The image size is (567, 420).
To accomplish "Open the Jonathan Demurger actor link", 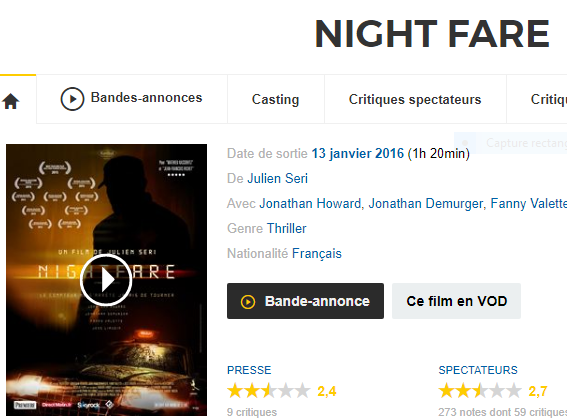I will (x=426, y=204).
